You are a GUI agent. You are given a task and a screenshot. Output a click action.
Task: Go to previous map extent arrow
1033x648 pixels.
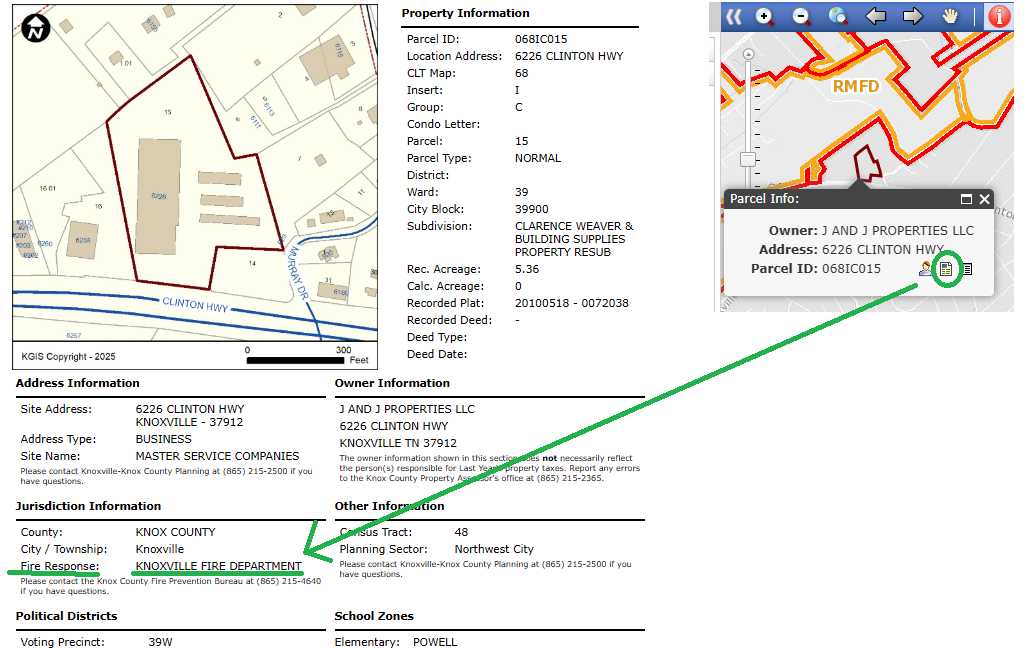(x=876, y=16)
